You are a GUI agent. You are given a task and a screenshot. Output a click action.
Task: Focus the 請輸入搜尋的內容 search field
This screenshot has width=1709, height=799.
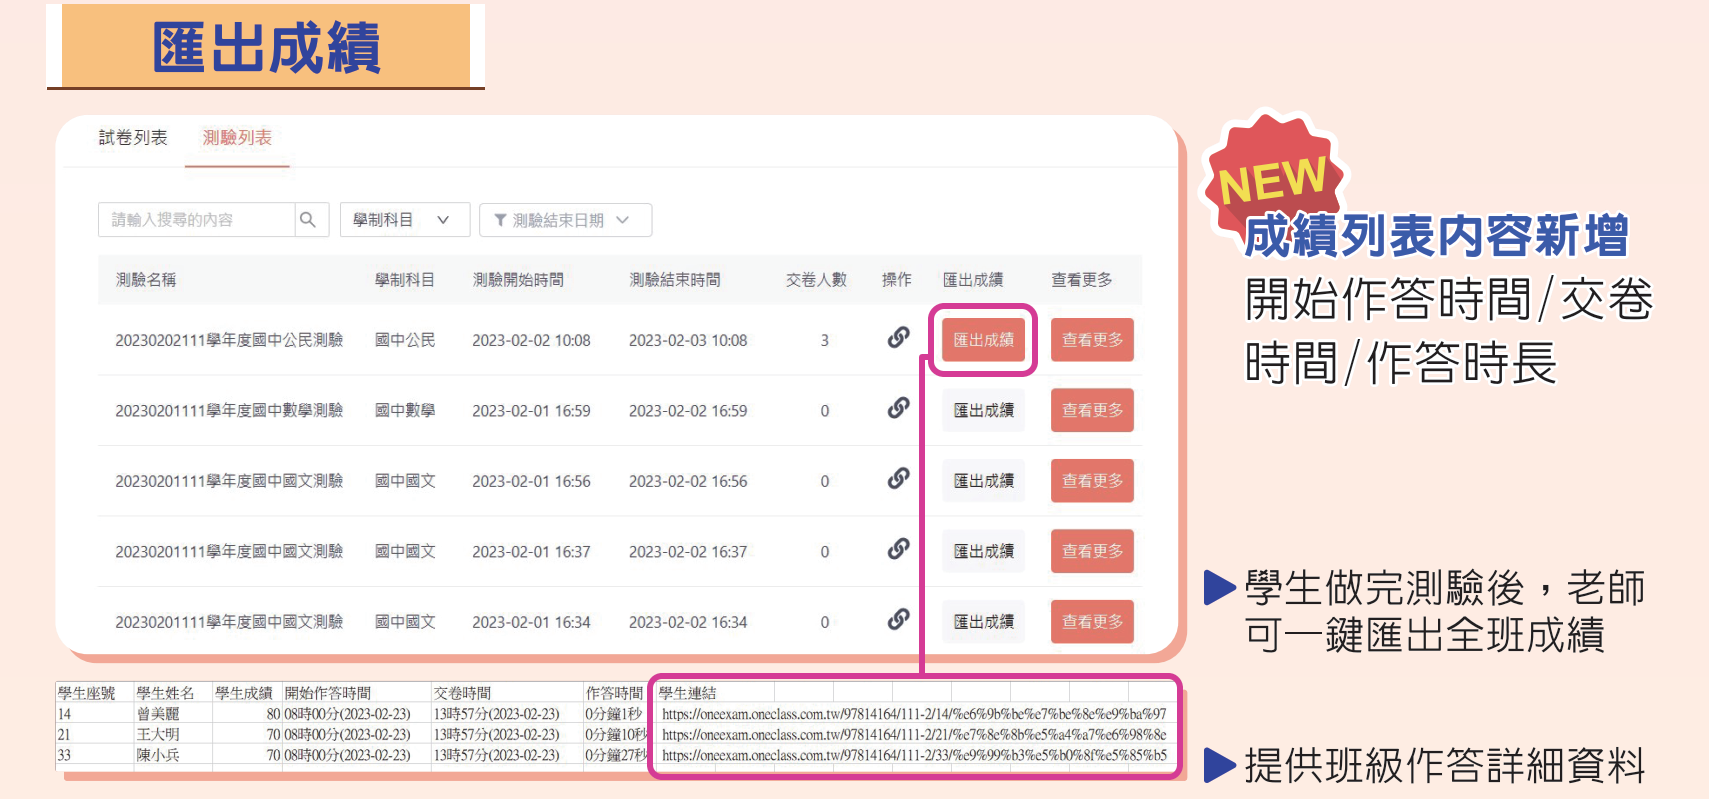pos(197,220)
